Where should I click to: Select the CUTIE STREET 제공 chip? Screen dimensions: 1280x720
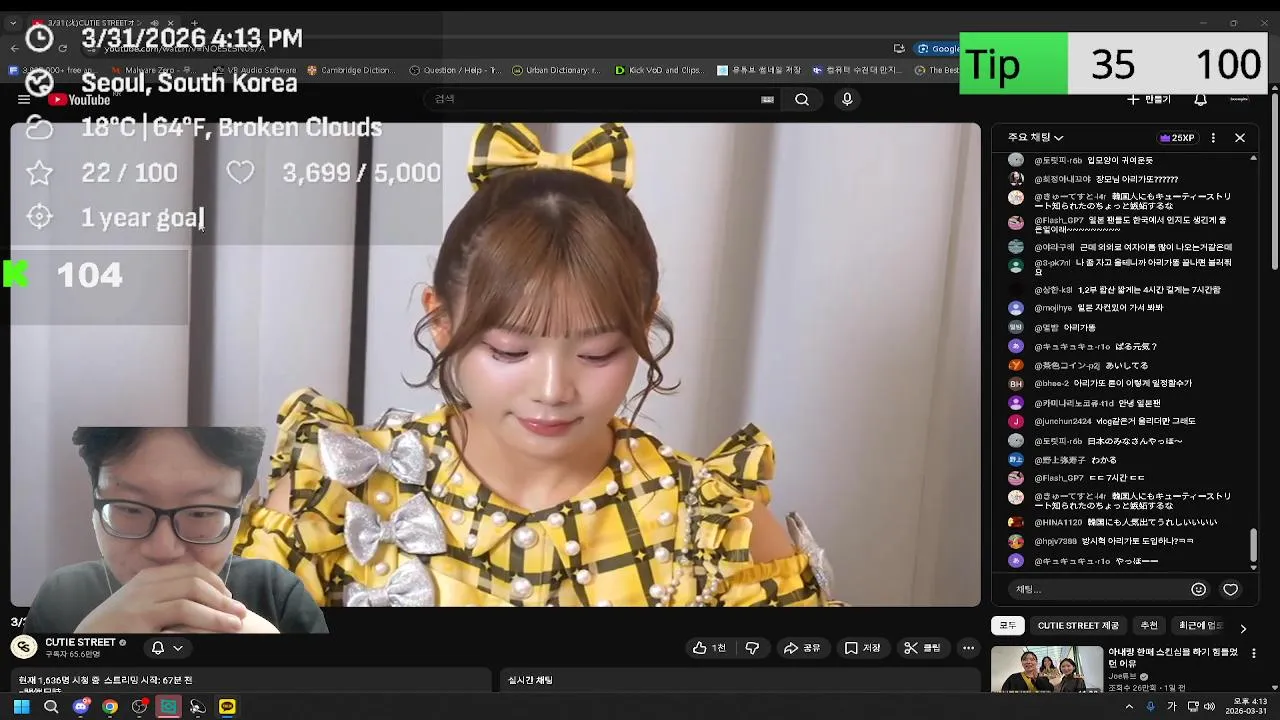point(1078,626)
